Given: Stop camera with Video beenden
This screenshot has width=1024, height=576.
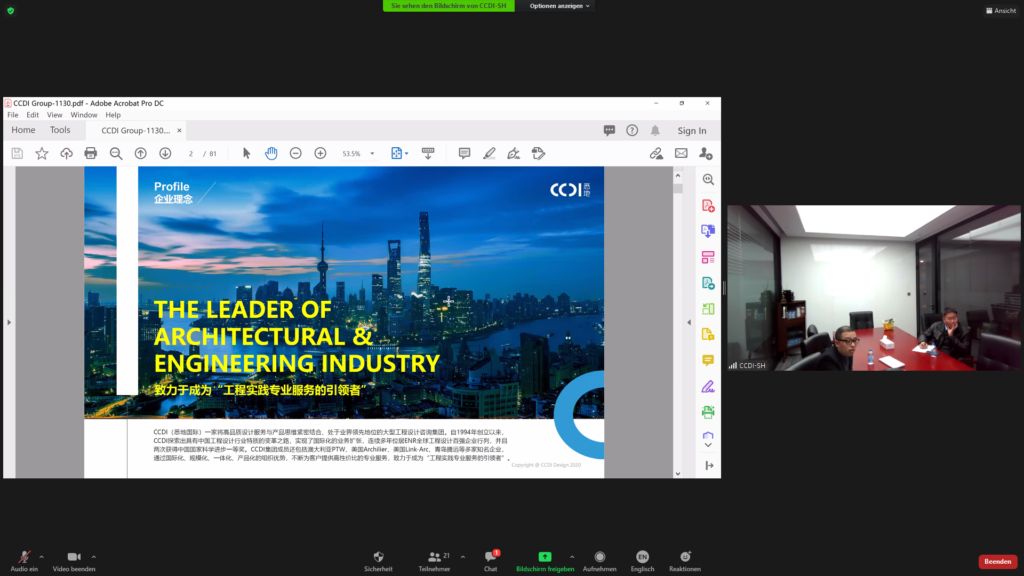Looking at the screenshot, I should point(73,559).
